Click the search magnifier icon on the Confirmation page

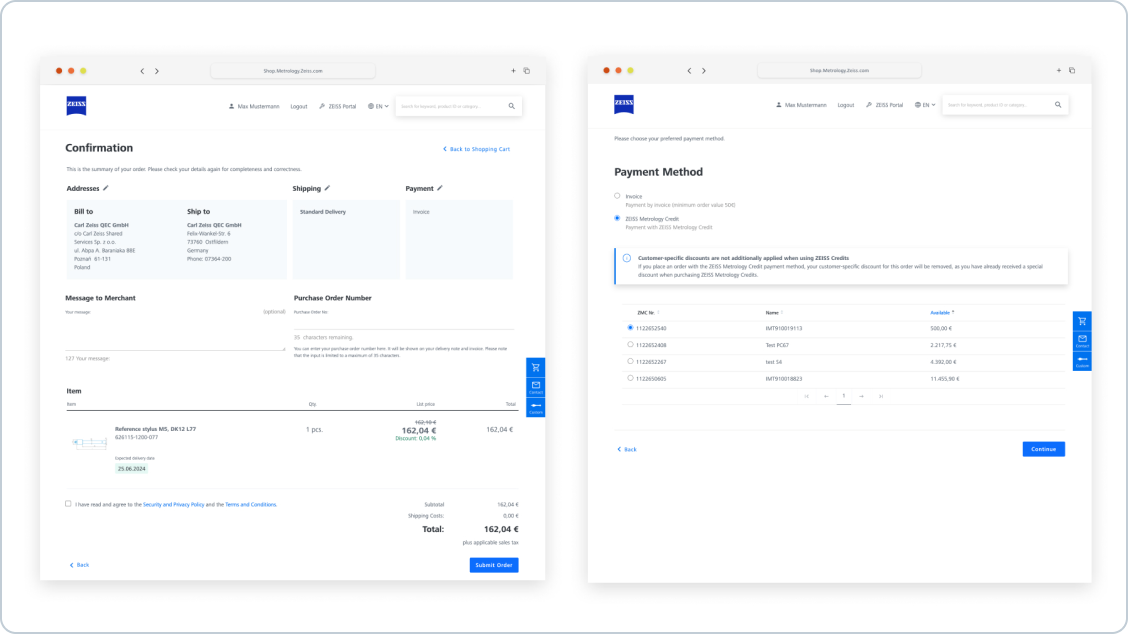pos(511,106)
